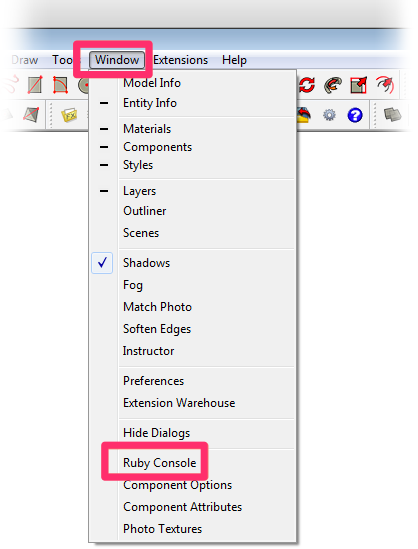418x549 pixels.
Task: Click the Rotate tool icon with red arrows
Action: tap(307, 85)
